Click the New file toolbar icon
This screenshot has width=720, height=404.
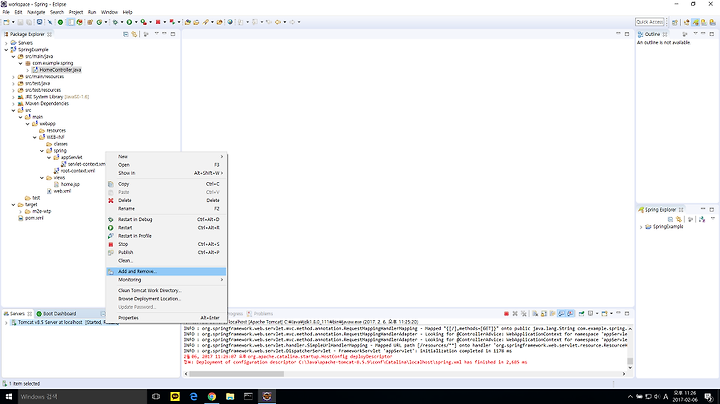tap(6, 22)
